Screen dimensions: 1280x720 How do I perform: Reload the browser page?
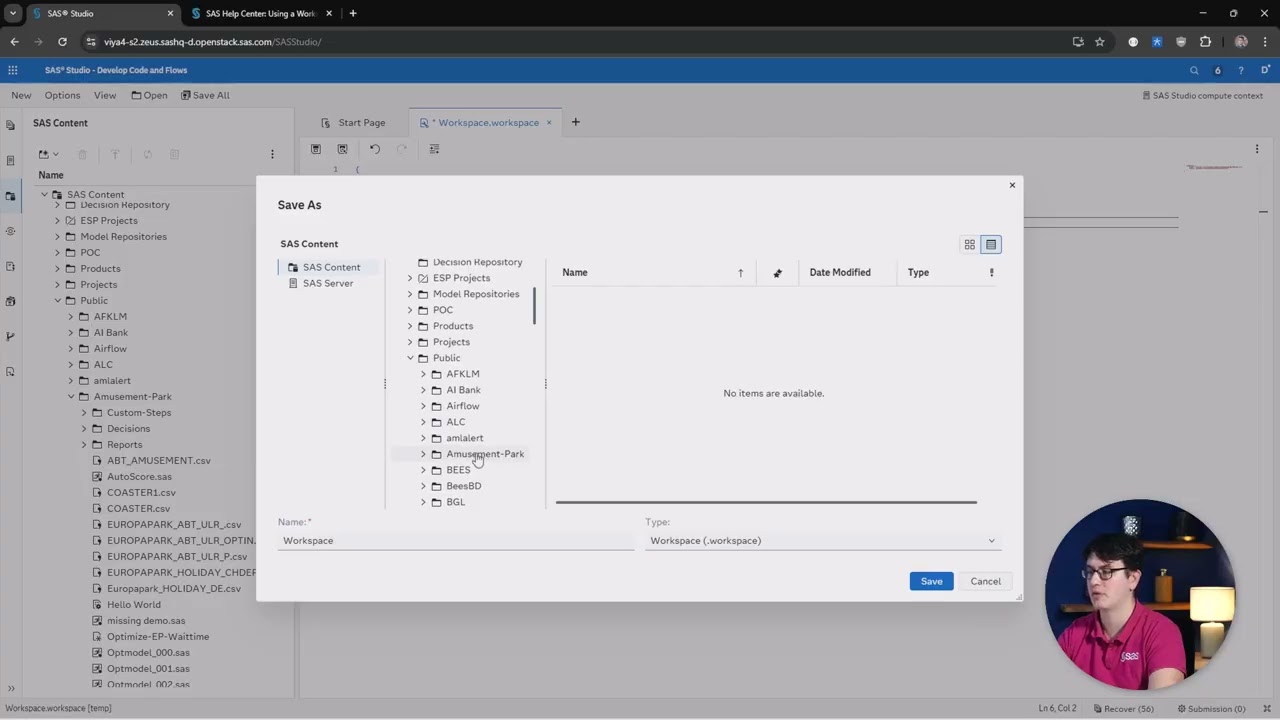pos(62,42)
